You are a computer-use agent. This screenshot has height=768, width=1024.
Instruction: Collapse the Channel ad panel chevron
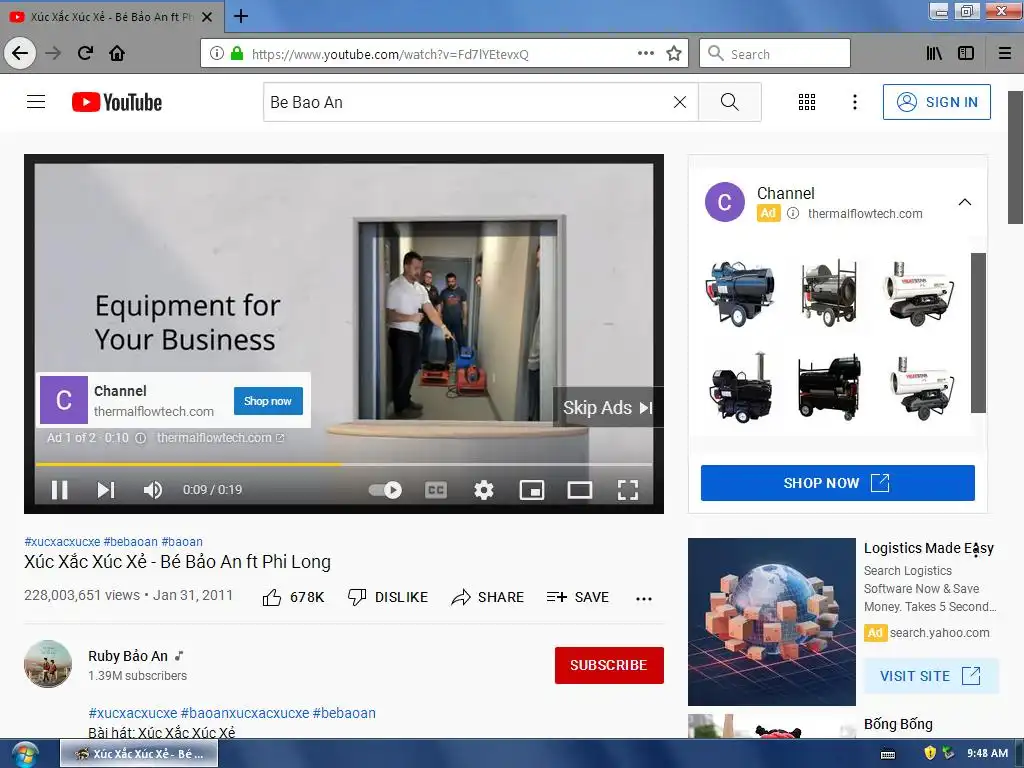click(x=965, y=202)
